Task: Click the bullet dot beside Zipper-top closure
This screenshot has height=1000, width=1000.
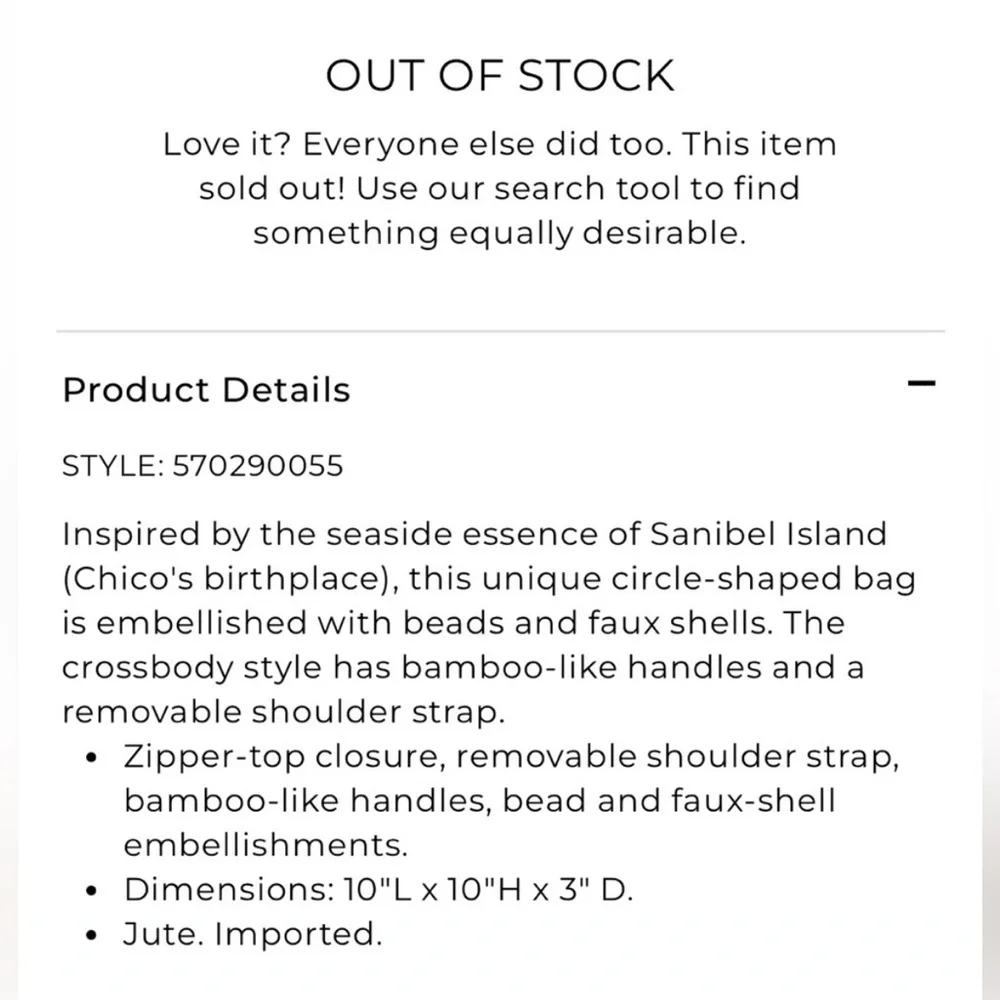Action: tap(91, 758)
